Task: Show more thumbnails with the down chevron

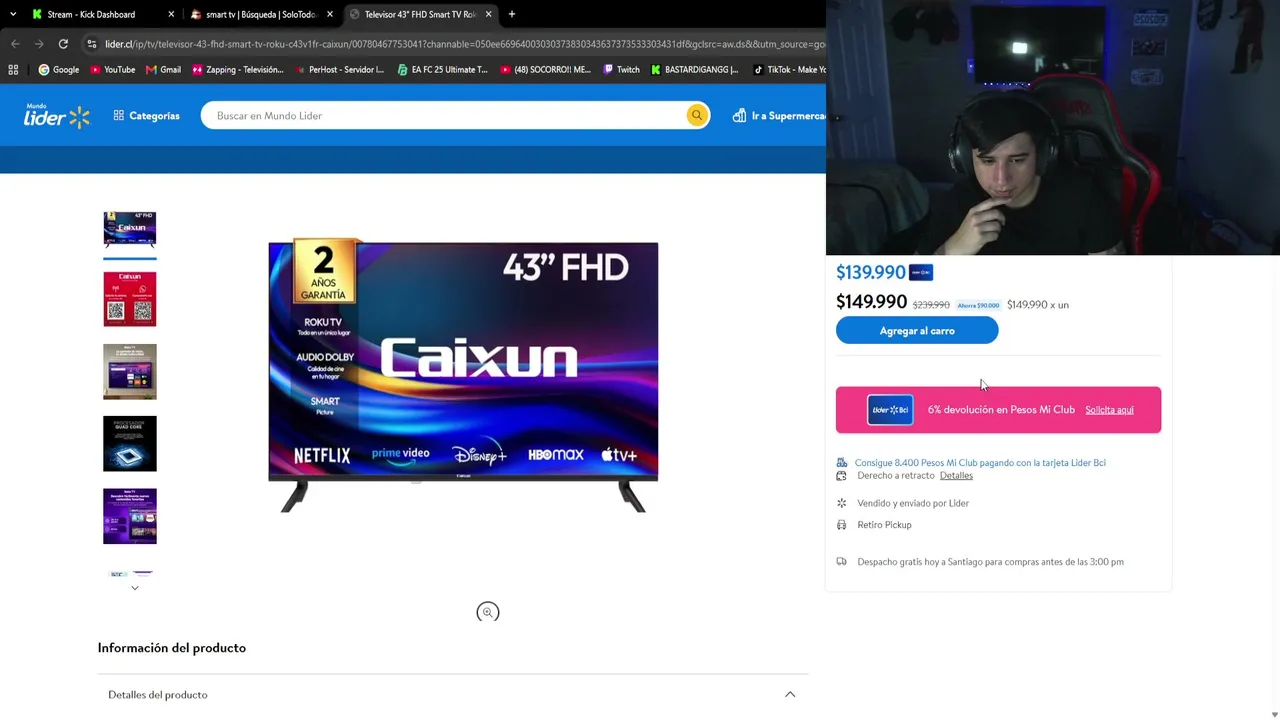Action: [x=135, y=588]
